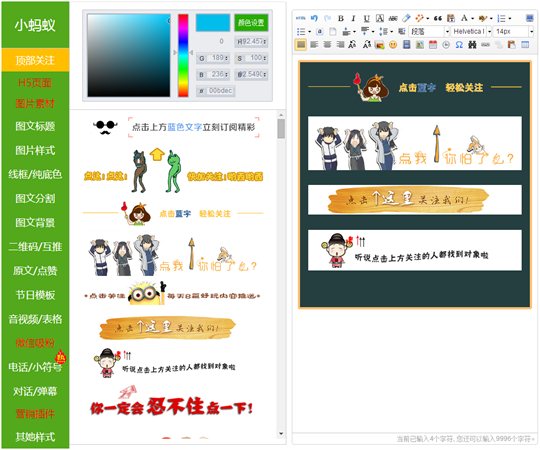Select align left icon
The height and width of the screenshot is (450, 540).
point(314,45)
